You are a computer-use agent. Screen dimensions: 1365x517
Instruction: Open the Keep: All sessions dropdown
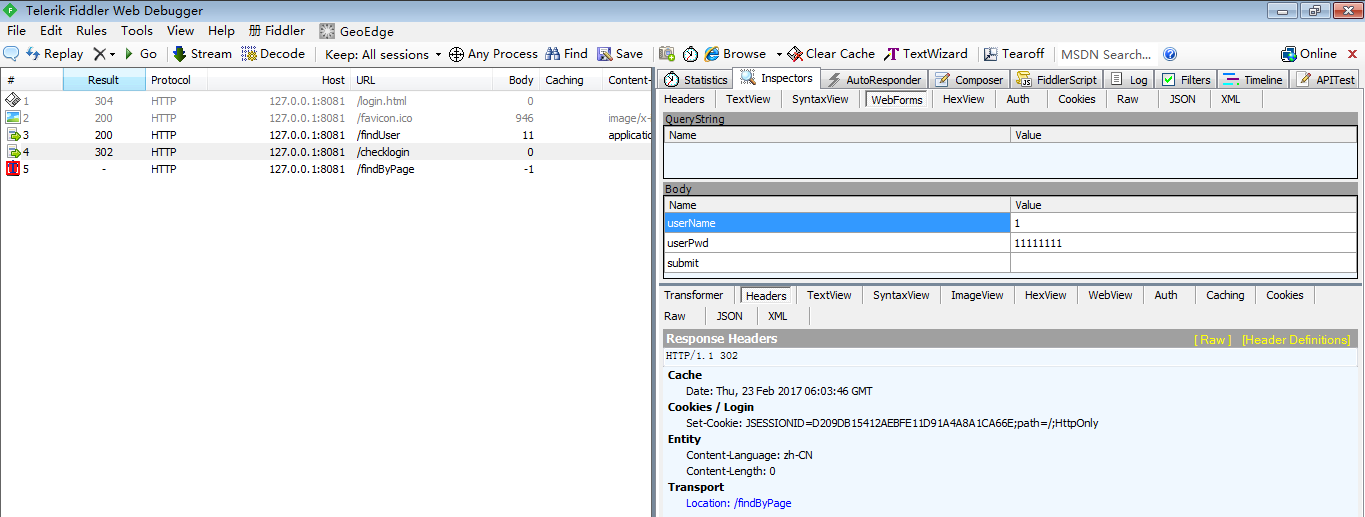[383, 55]
